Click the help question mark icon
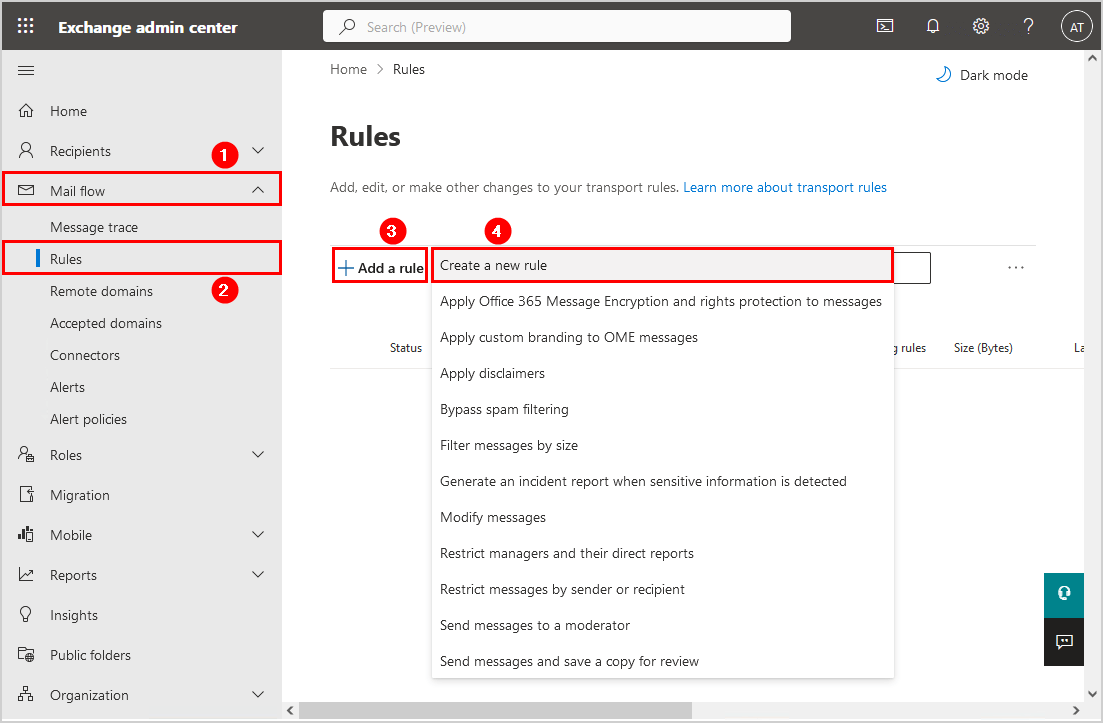Image resolution: width=1103 pixels, height=723 pixels. click(x=1028, y=27)
